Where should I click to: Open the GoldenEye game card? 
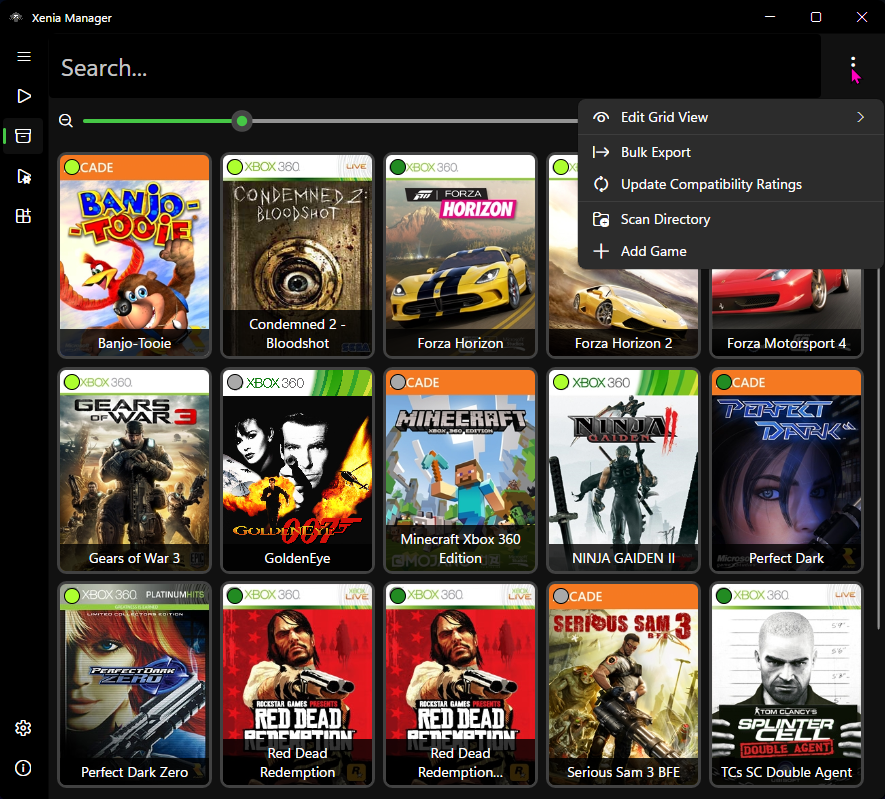point(297,471)
